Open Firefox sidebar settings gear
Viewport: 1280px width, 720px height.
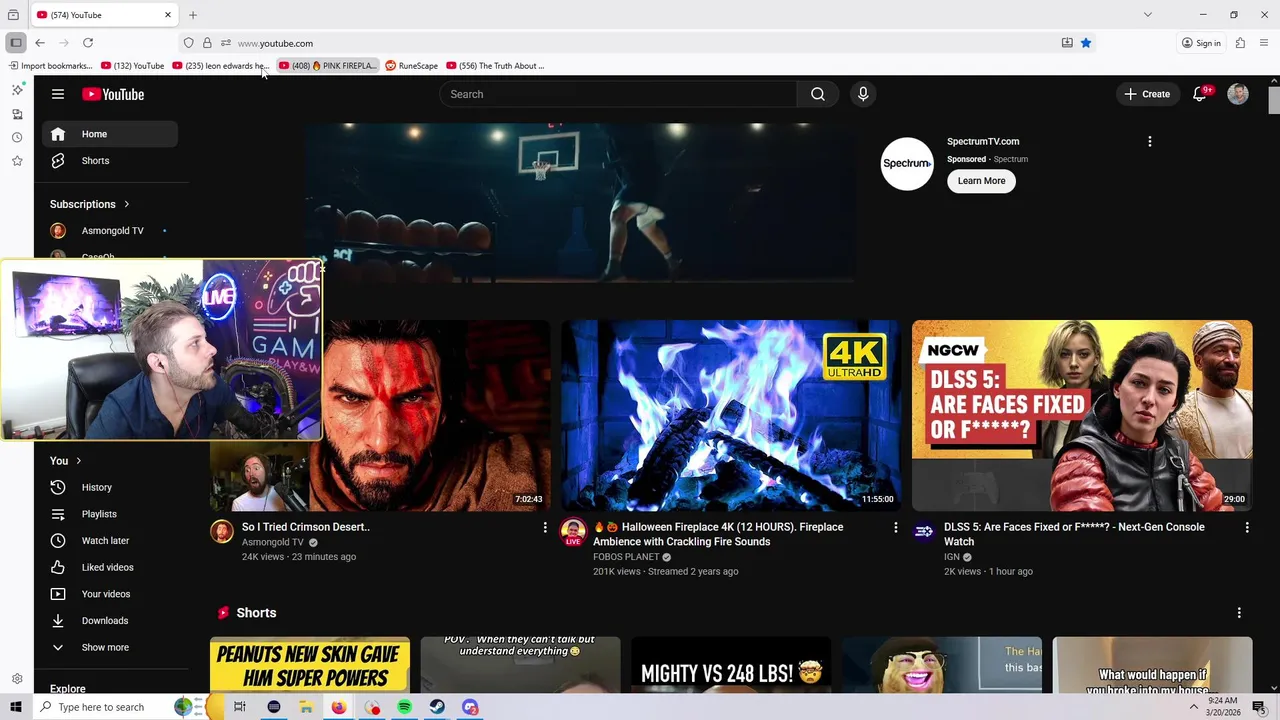tap(17, 679)
